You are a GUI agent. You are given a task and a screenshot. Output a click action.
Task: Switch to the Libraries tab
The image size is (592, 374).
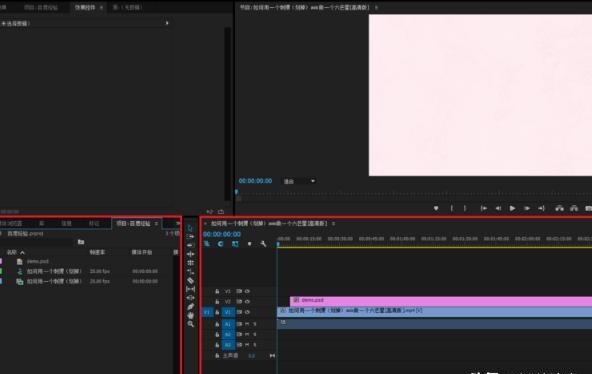[42, 224]
